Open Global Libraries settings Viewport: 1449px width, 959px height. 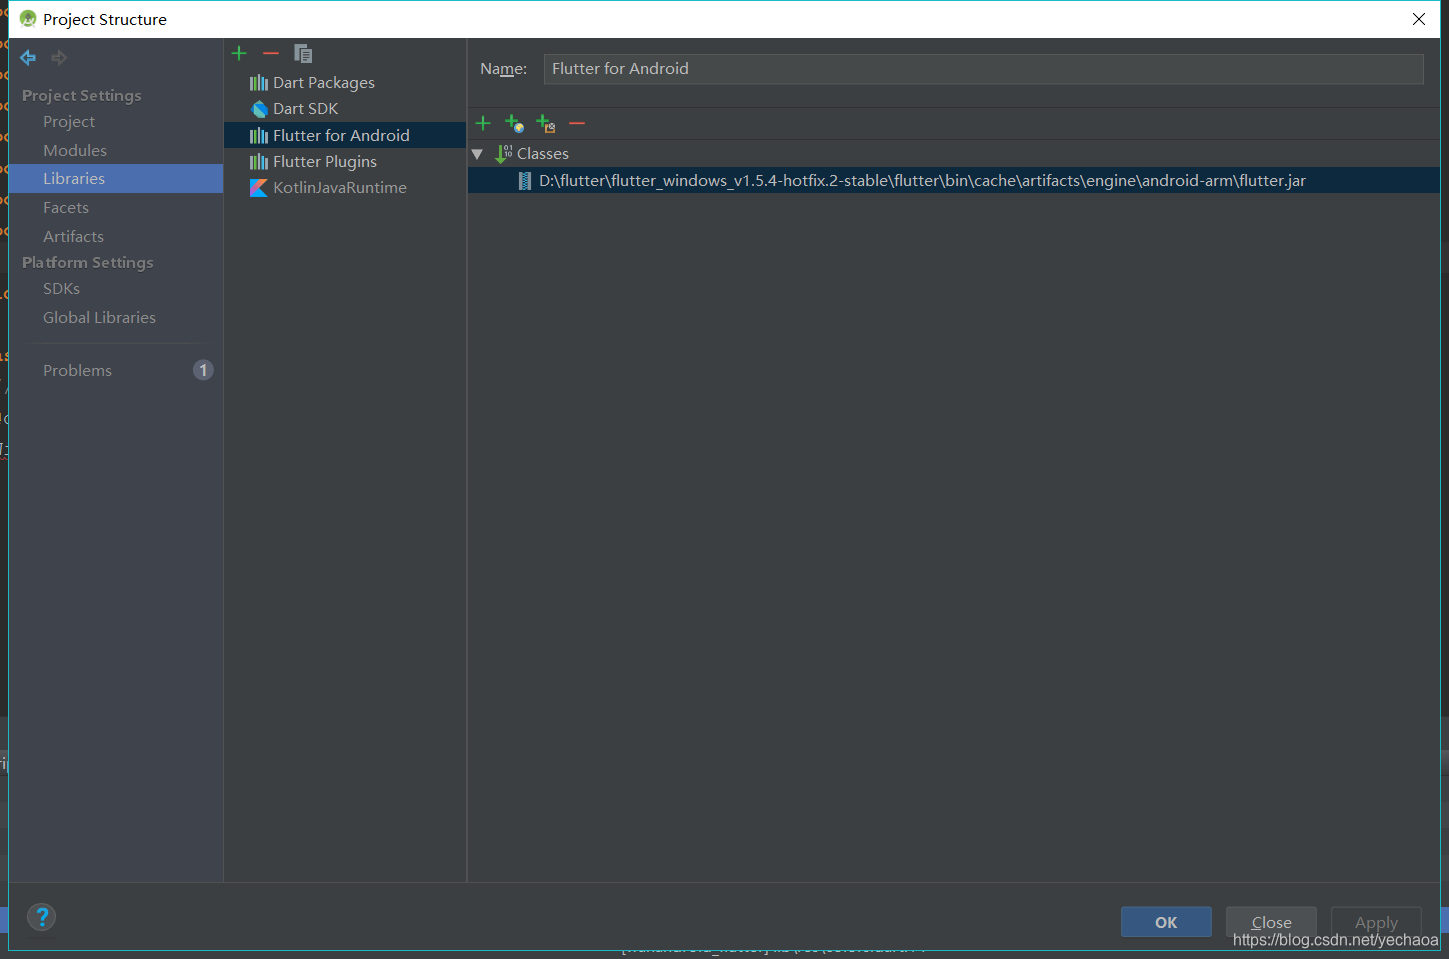[99, 317]
